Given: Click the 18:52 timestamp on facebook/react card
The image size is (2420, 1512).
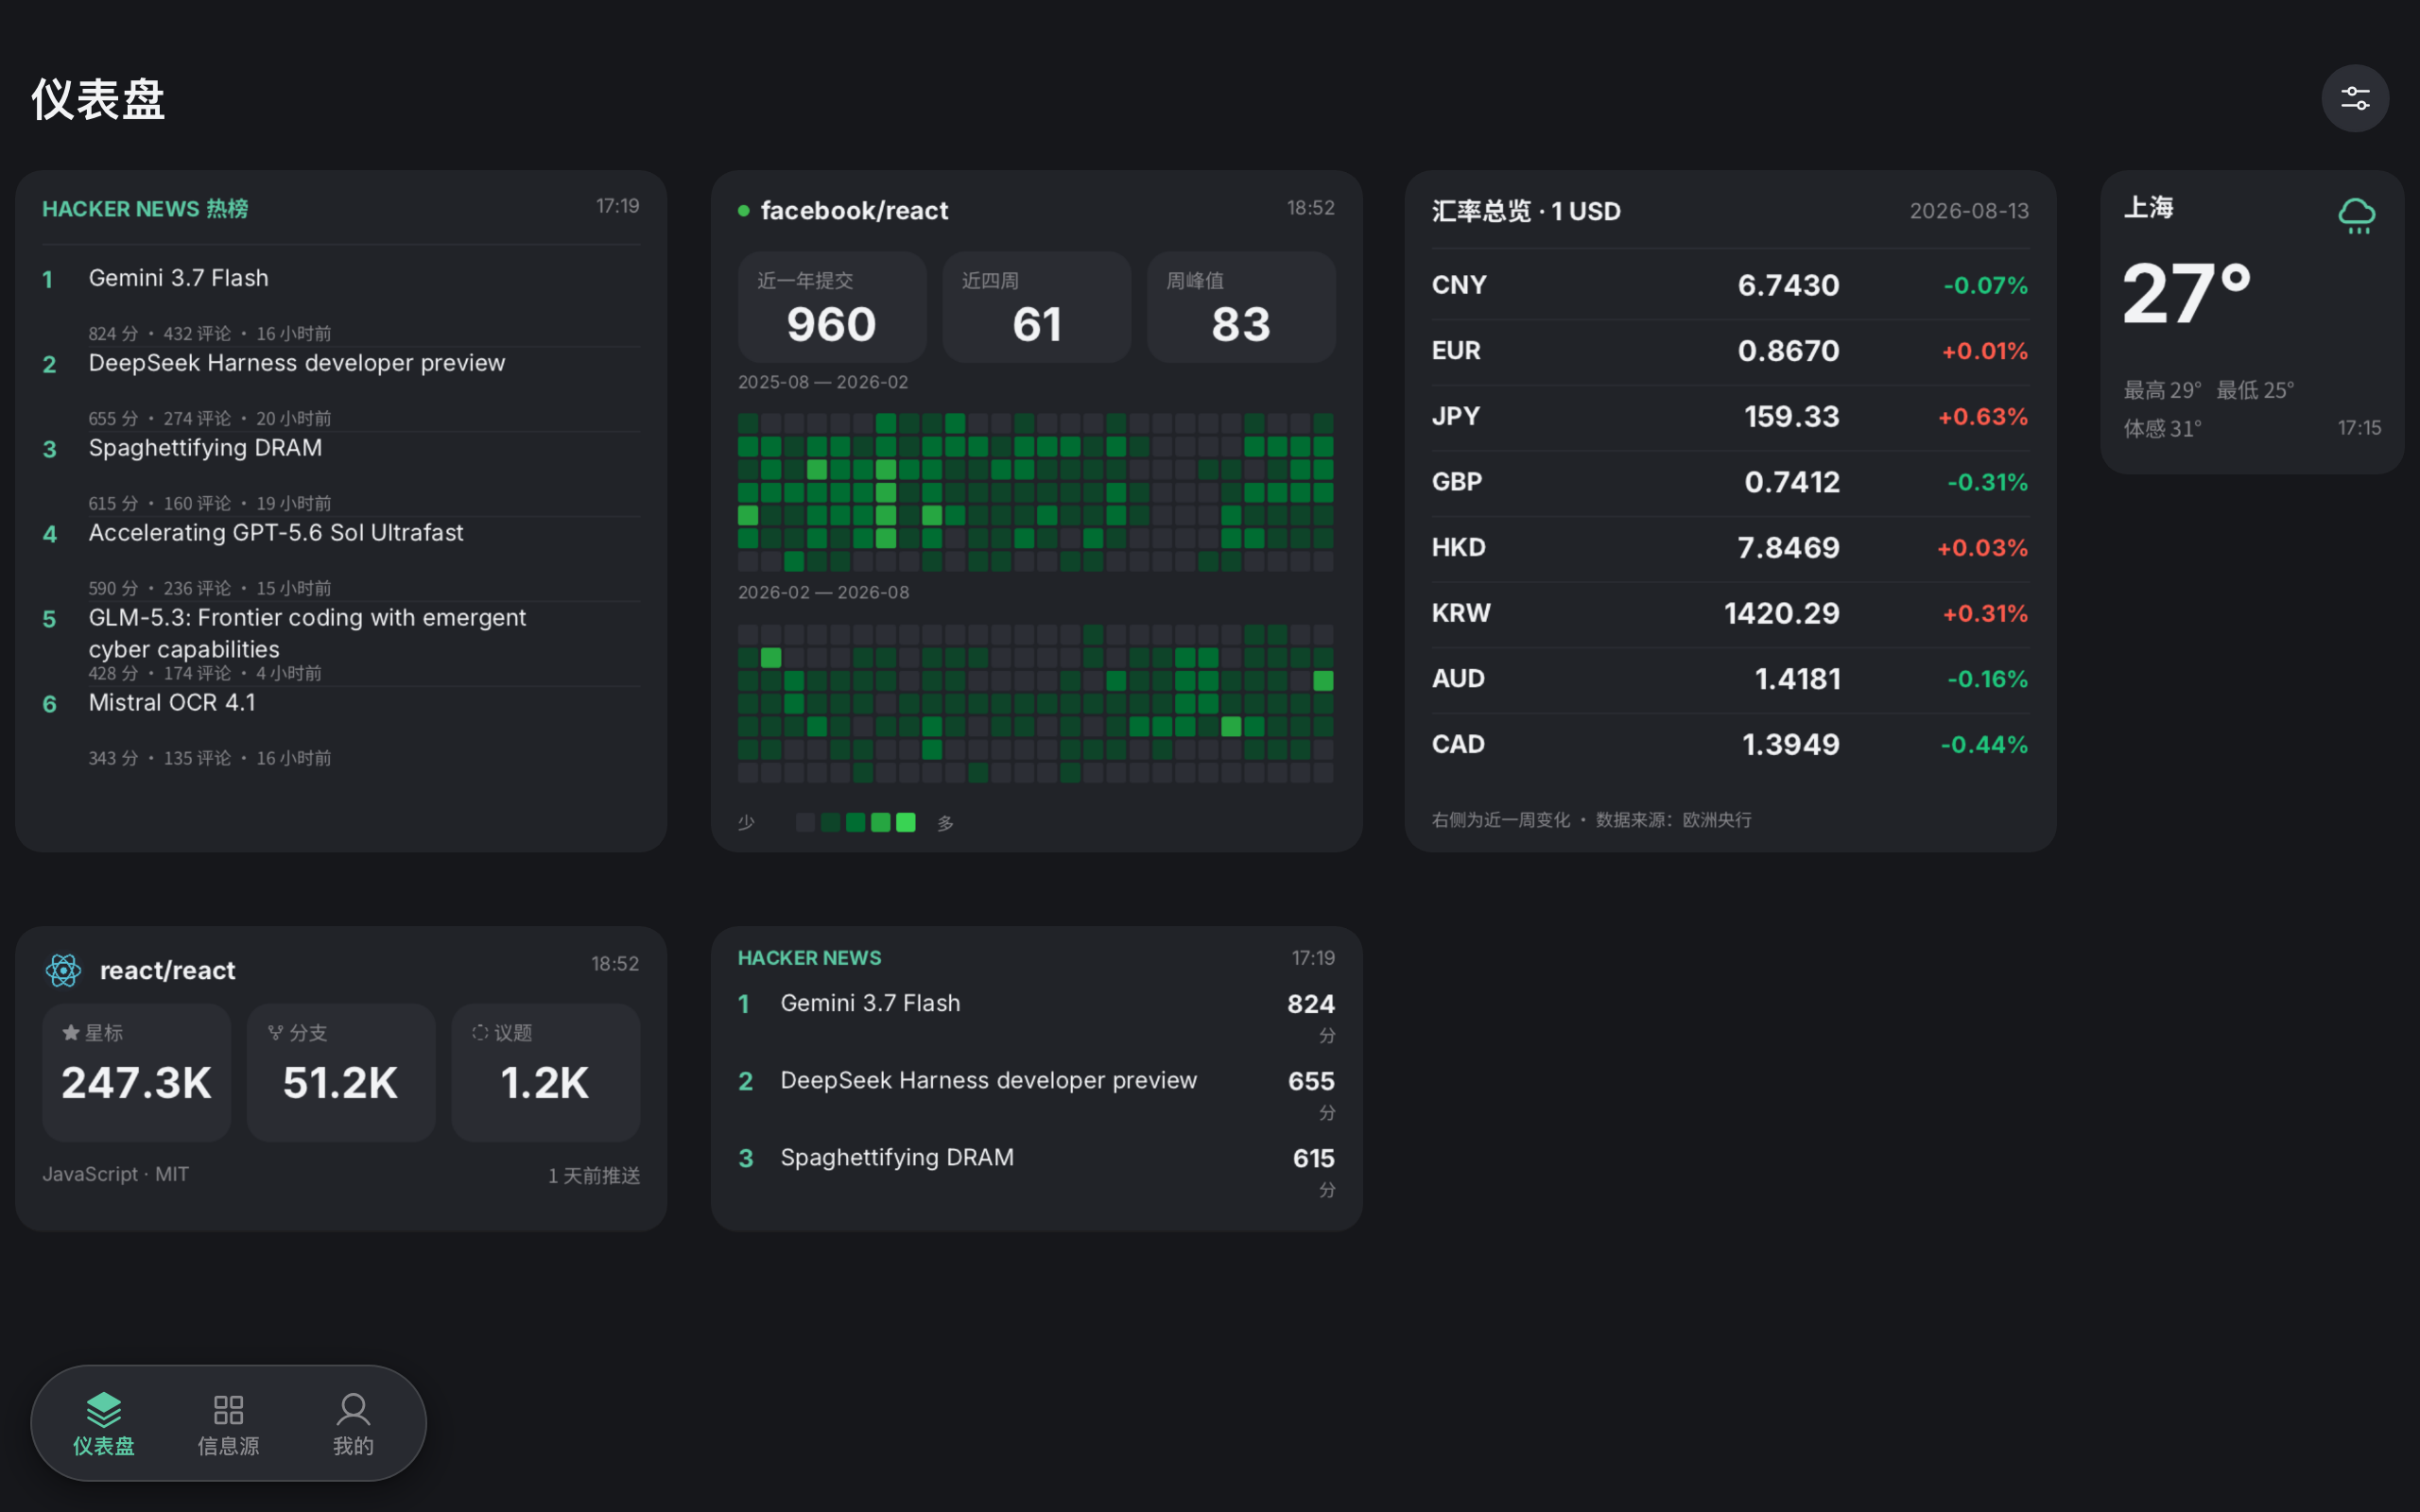Looking at the screenshot, I should click(x=1310, y=208).
